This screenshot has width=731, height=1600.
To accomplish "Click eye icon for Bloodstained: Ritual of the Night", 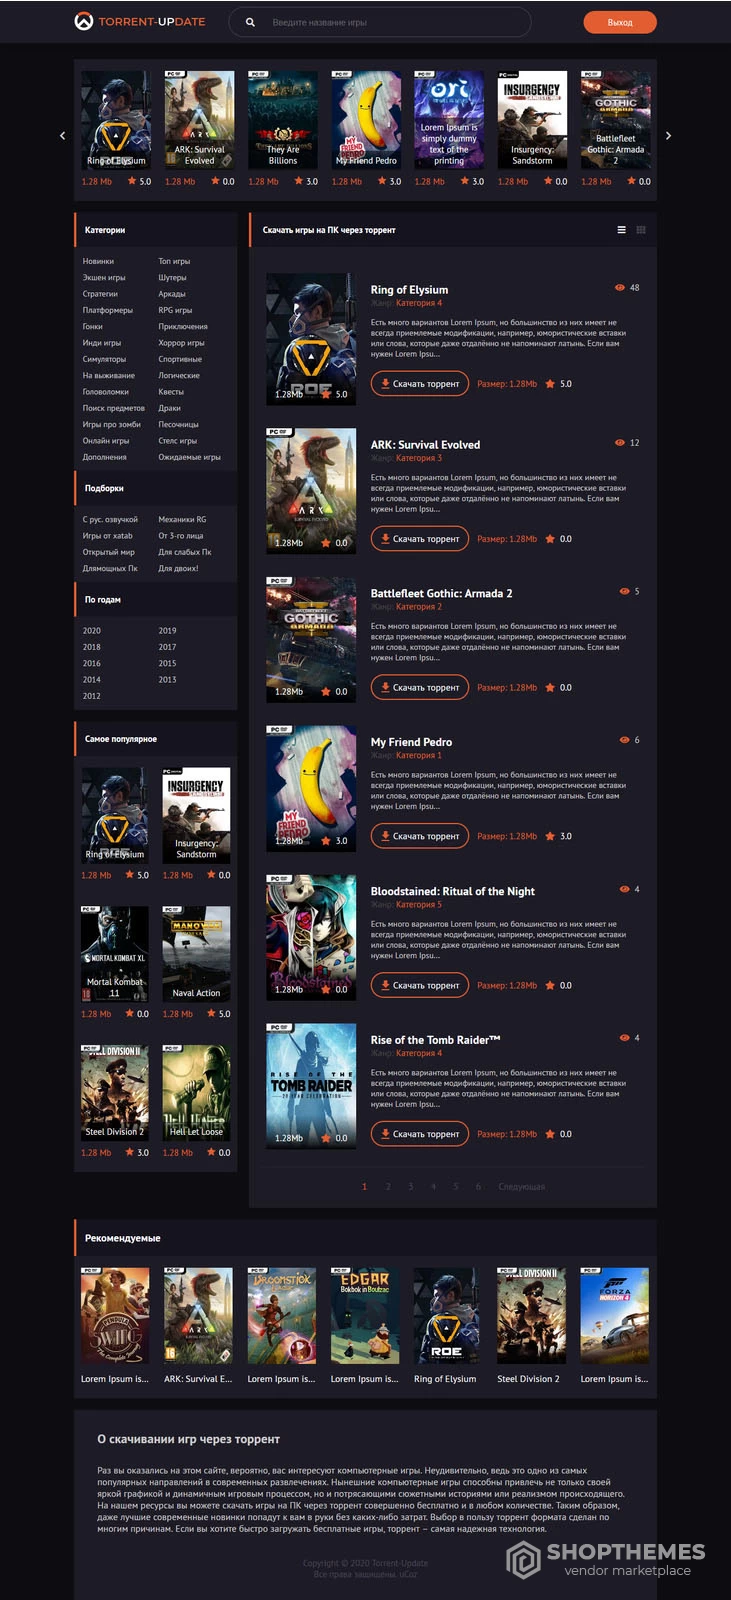I will (624, 889).
